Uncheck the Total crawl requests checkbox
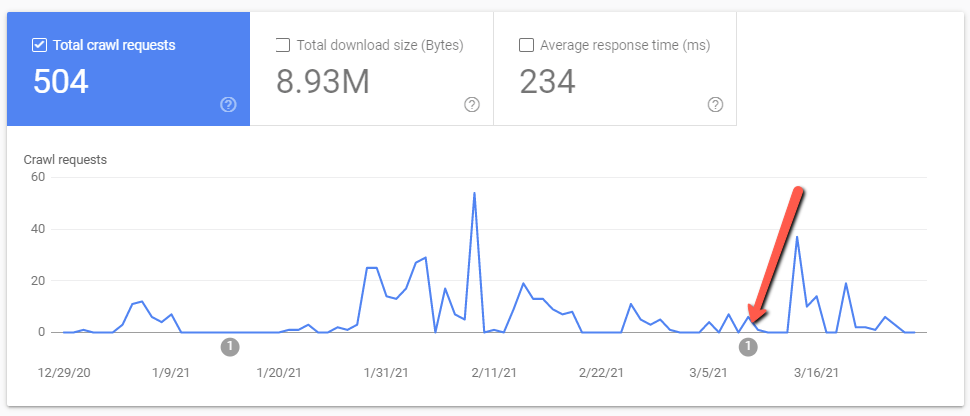Image resolution: width=970 pixels, height=416 pixels. (40, 45)
